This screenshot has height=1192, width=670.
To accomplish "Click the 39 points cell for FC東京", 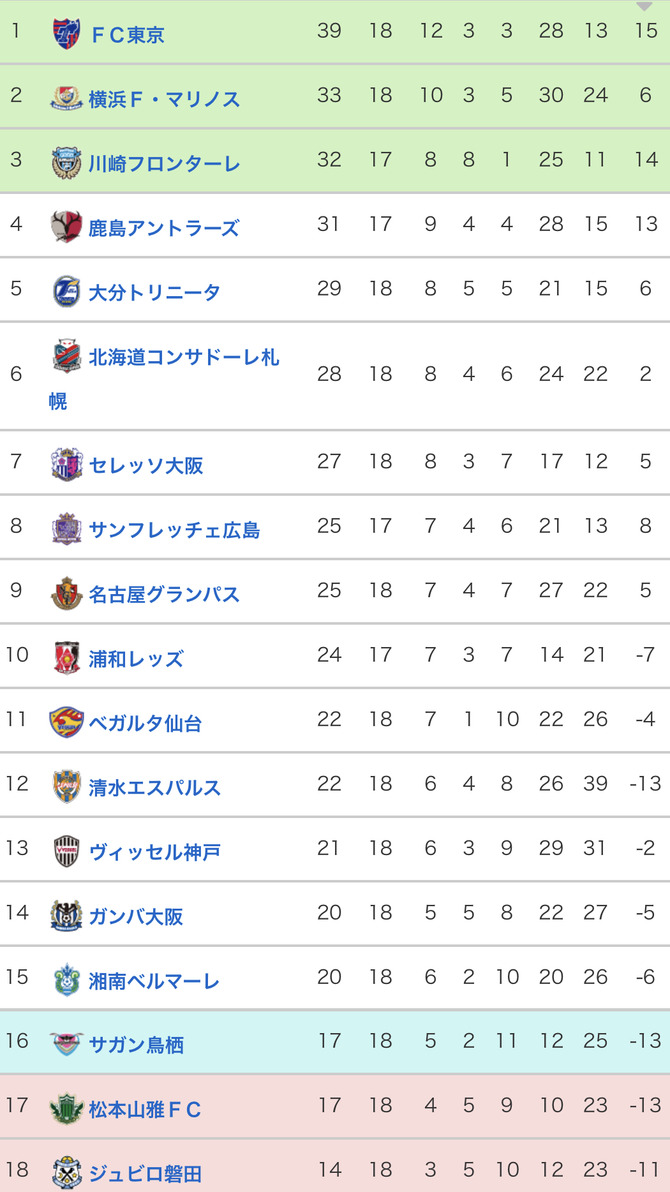I will click(x=329, y=32).
